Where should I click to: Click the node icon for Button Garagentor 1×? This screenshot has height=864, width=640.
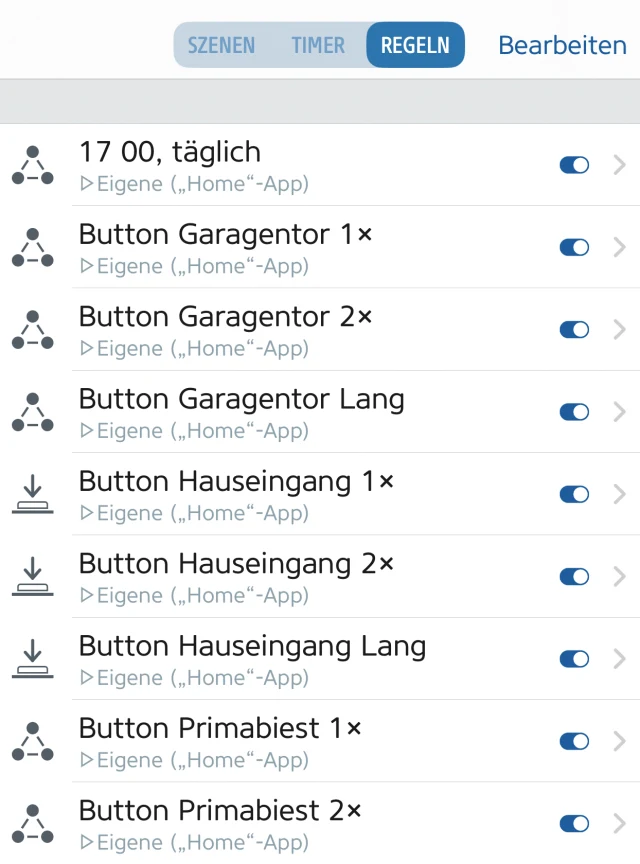point(32,247)
